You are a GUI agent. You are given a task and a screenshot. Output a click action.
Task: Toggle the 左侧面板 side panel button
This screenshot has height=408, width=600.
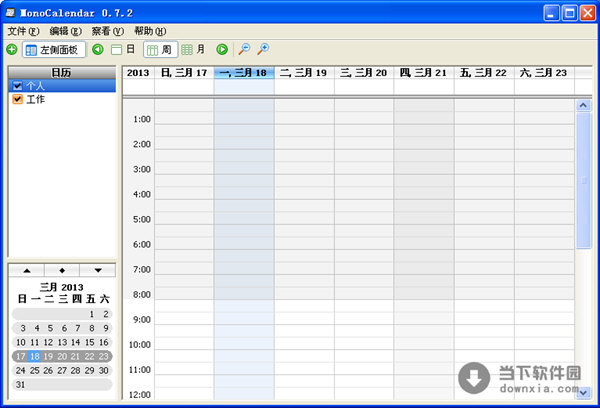pyautogui.click(x=53, y=49)
